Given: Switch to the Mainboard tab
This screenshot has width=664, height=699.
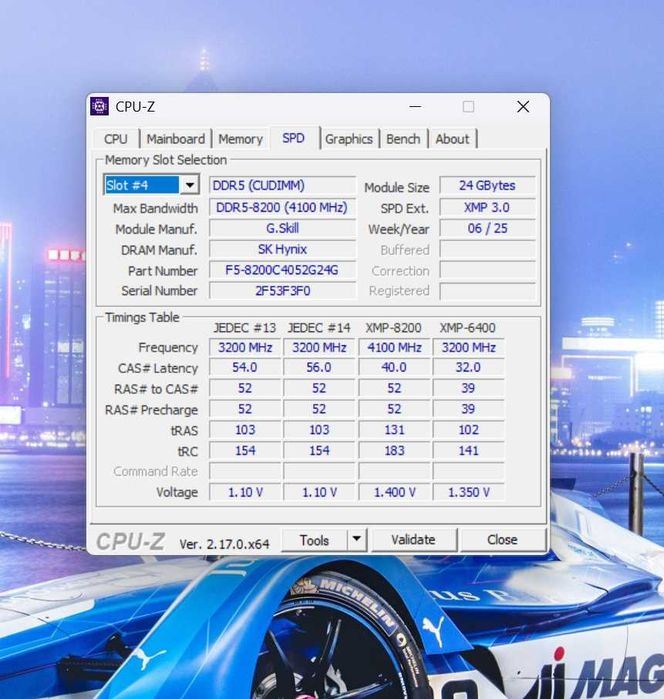Looking at the screenshot, I should tap(176, 139).
